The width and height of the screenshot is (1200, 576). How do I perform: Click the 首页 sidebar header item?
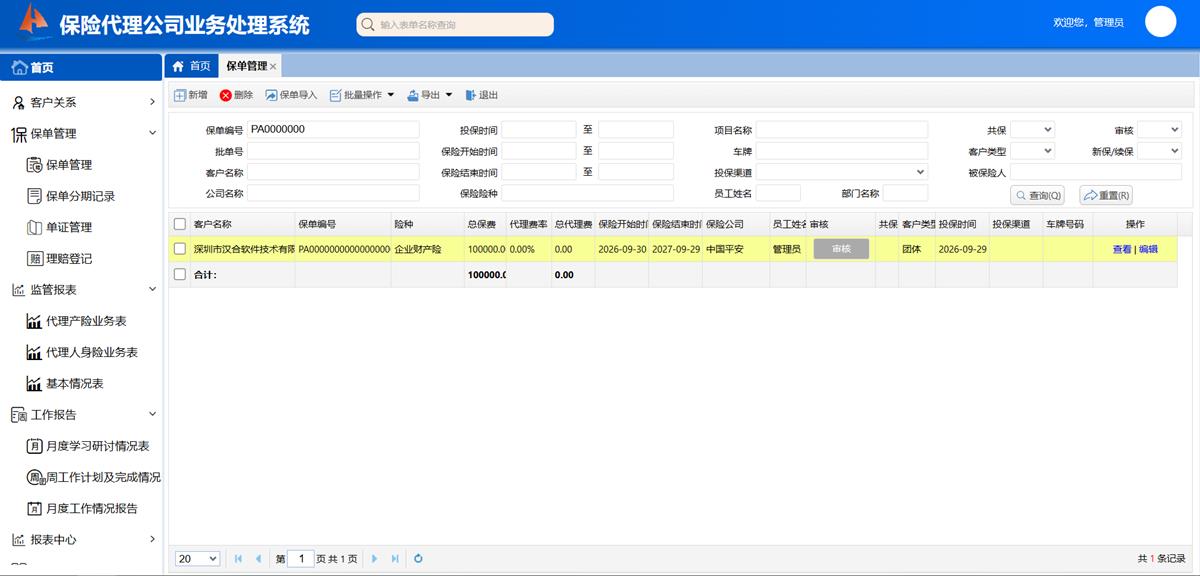[80, 68]
